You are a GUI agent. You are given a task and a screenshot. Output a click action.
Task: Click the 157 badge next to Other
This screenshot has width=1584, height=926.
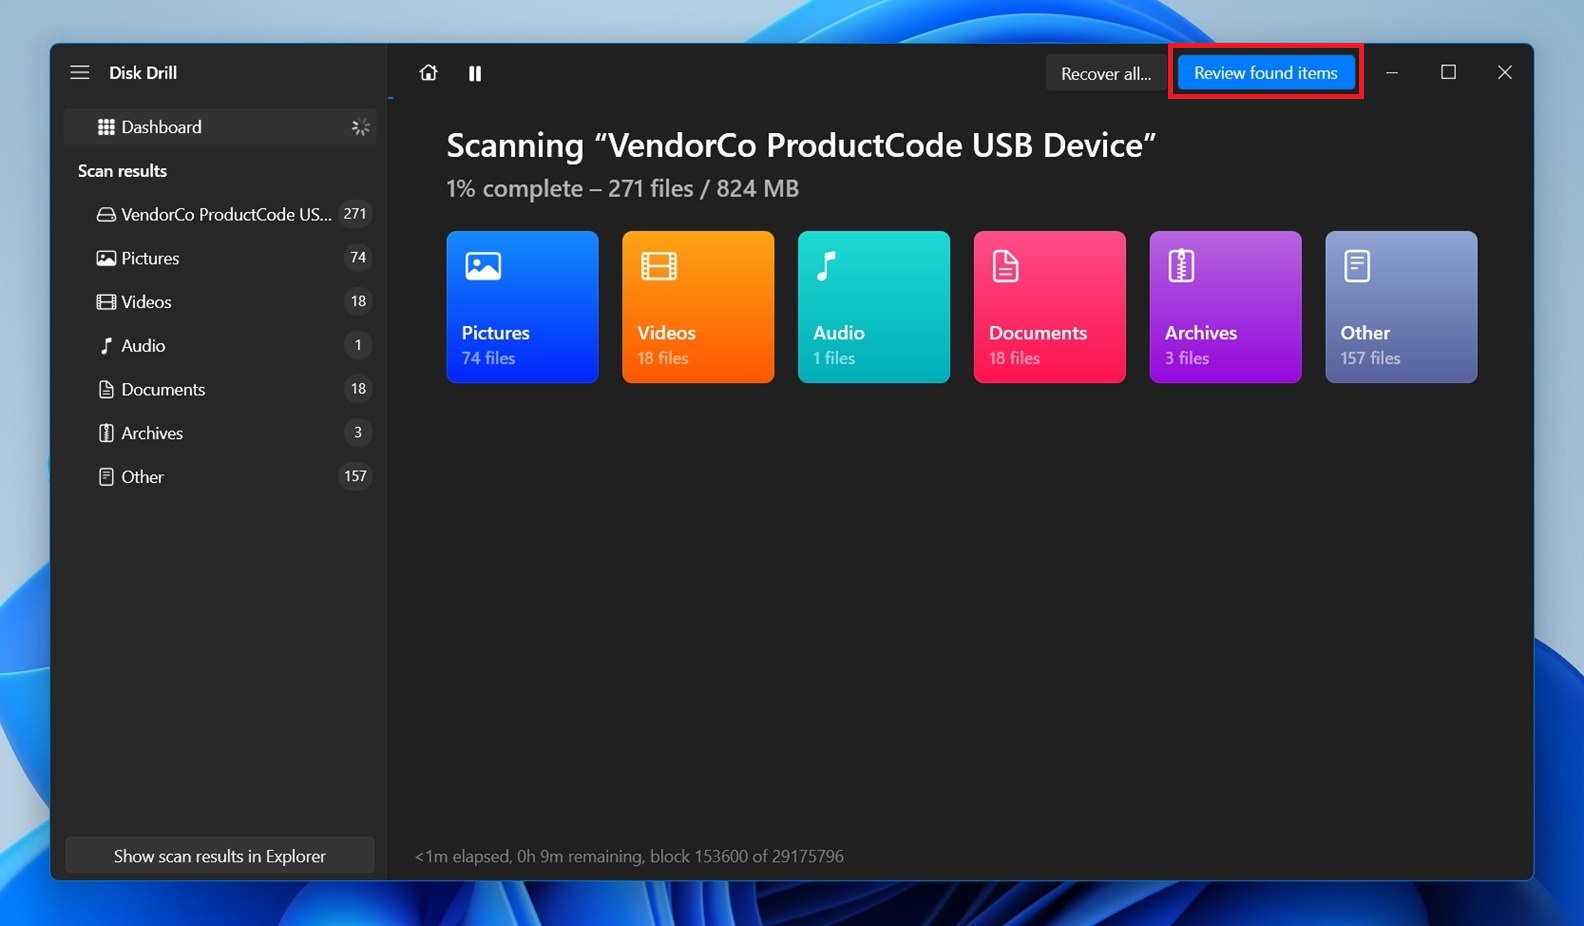coord(355,477)
